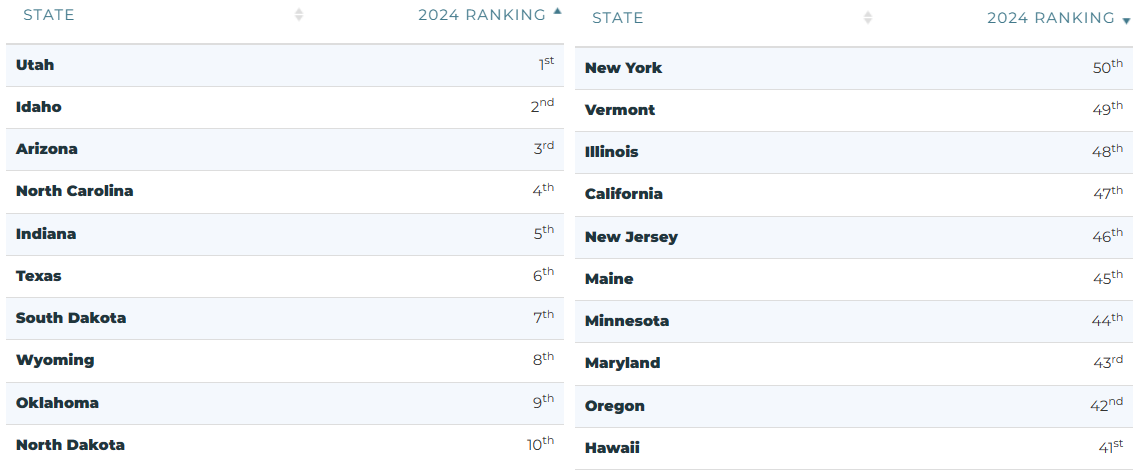Select the North Carolina row
Viewport: 1140px width, 470px height.
[x=285, y=191]
